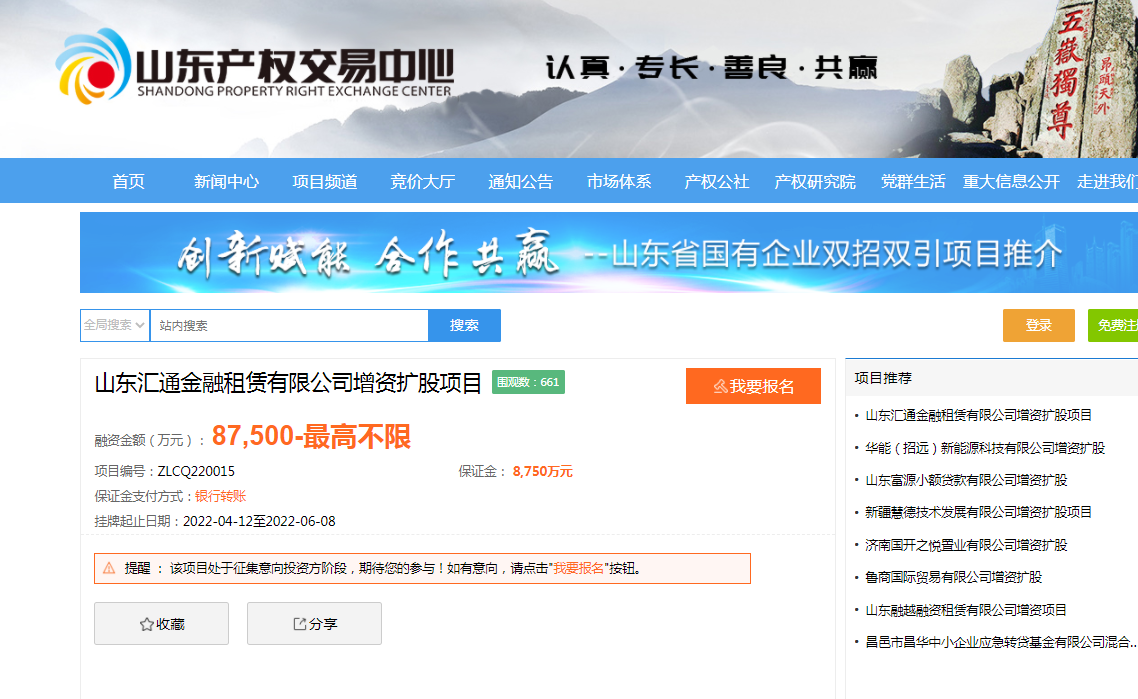Image resolution: width=1138 pixels, height=699 pixels.
Task: Click the 收藏 favorite button
Action: [x=161, y=624]
